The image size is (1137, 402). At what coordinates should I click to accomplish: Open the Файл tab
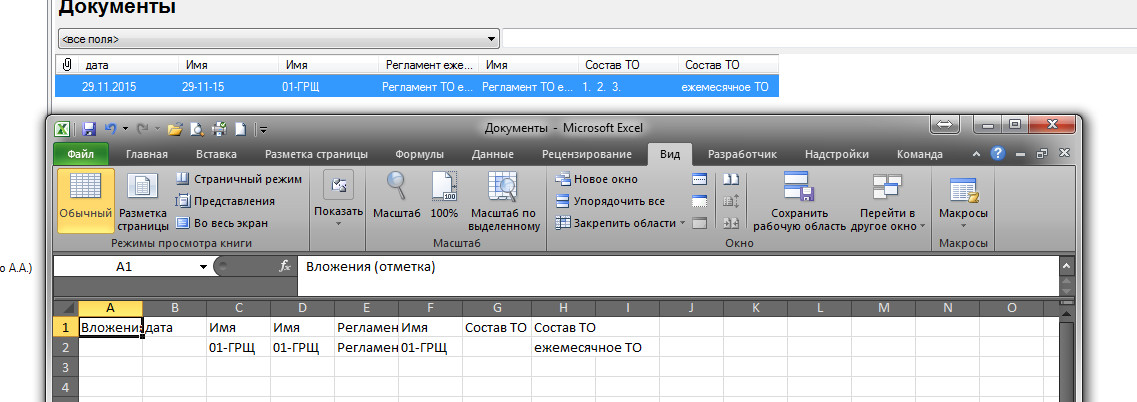81,154
